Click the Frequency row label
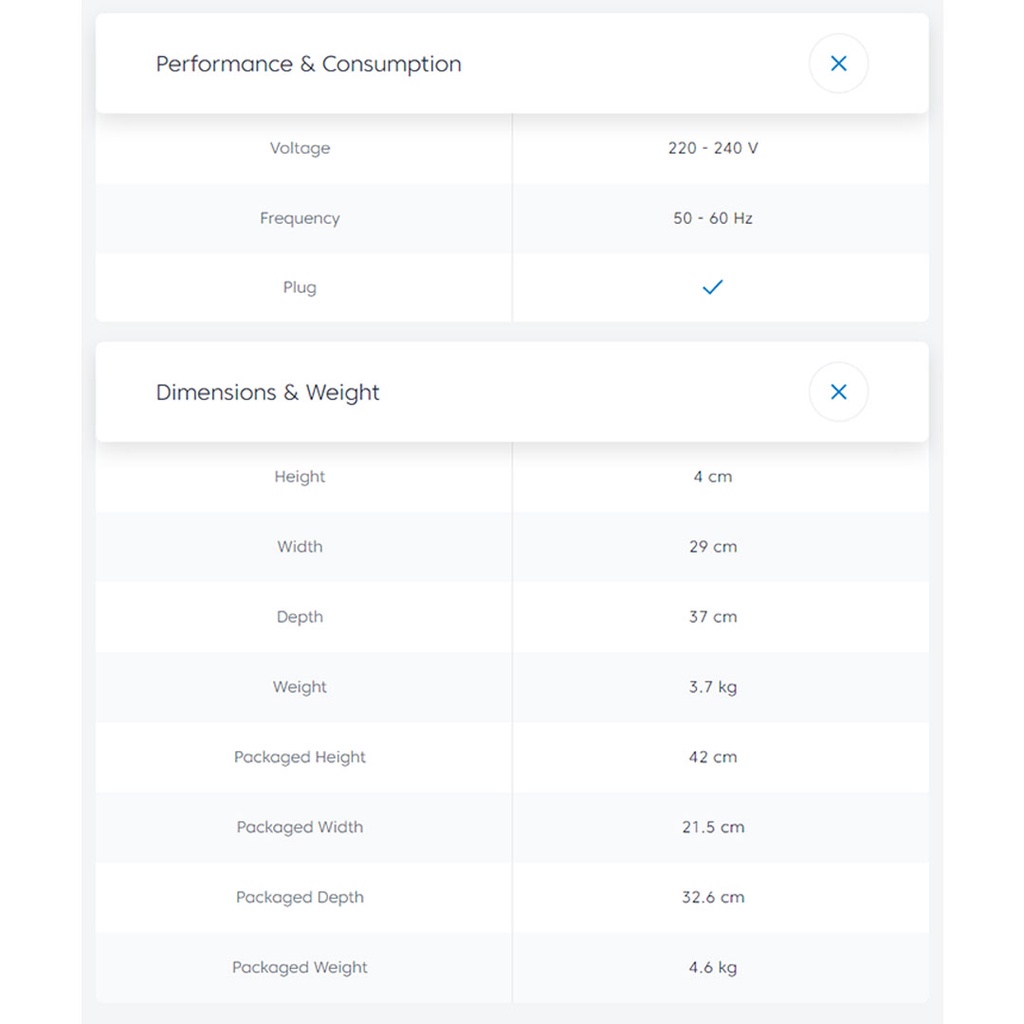 [x=300, y=218]
